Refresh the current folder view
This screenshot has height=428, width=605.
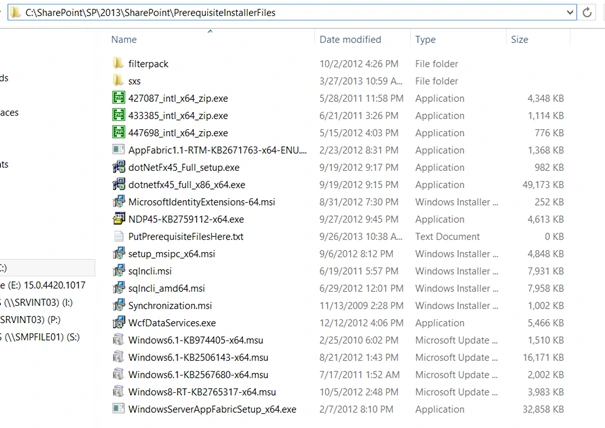click(587, 12)
